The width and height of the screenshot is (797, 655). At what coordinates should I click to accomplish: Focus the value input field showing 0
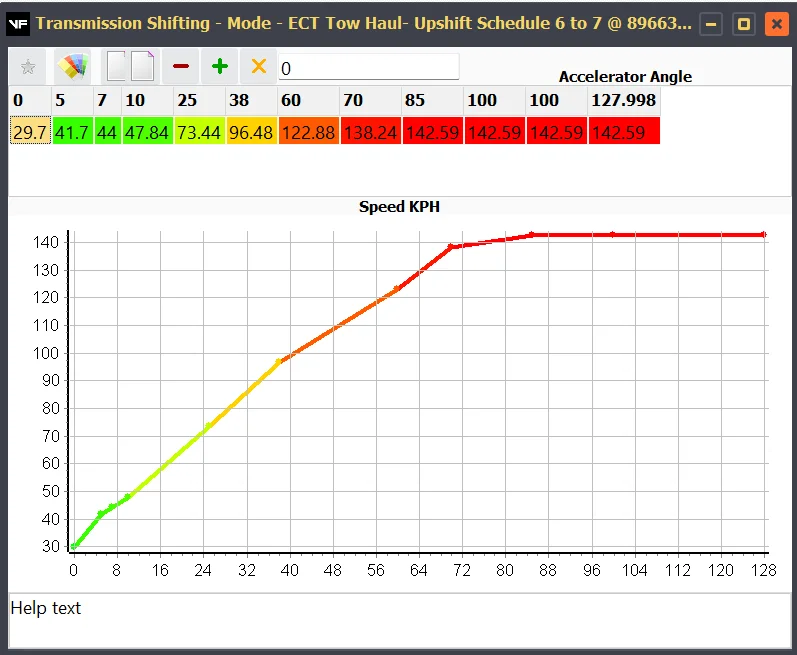click(368, 68)
